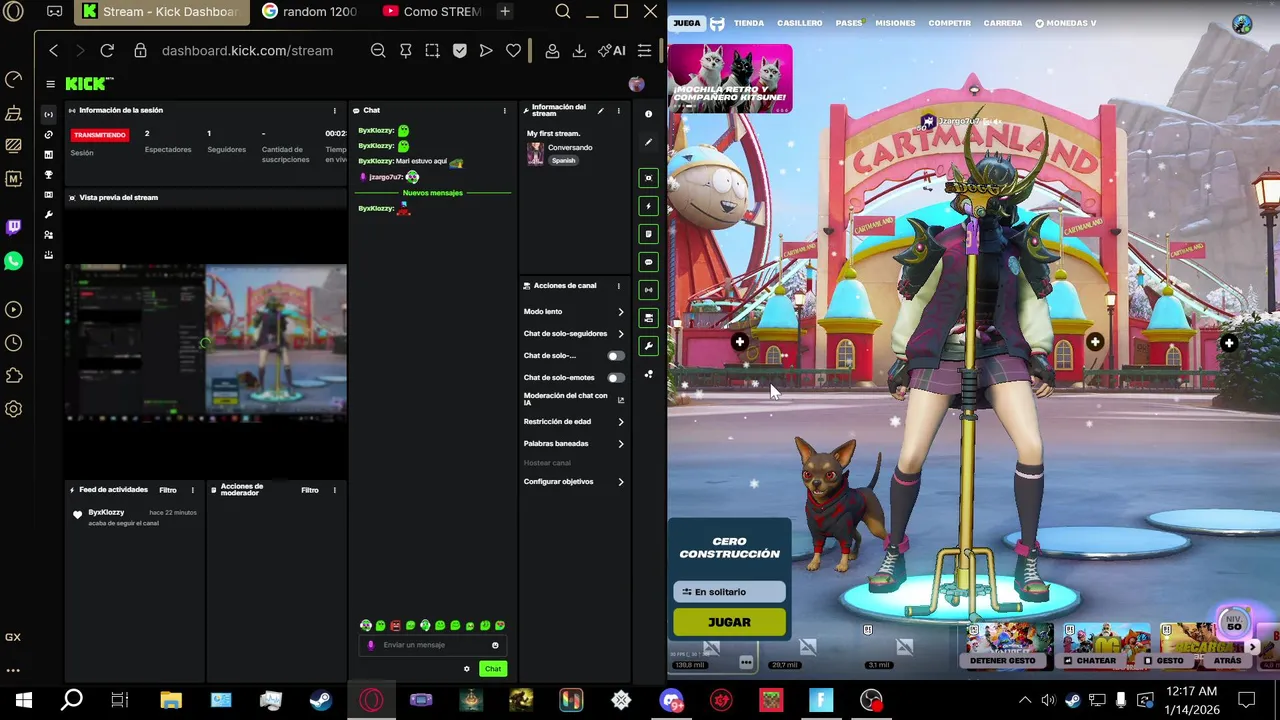Open CASILLERO tab in Fortnite
Image resolution: width=1280 pixels, height=720 pixels.
click(800, 23)
